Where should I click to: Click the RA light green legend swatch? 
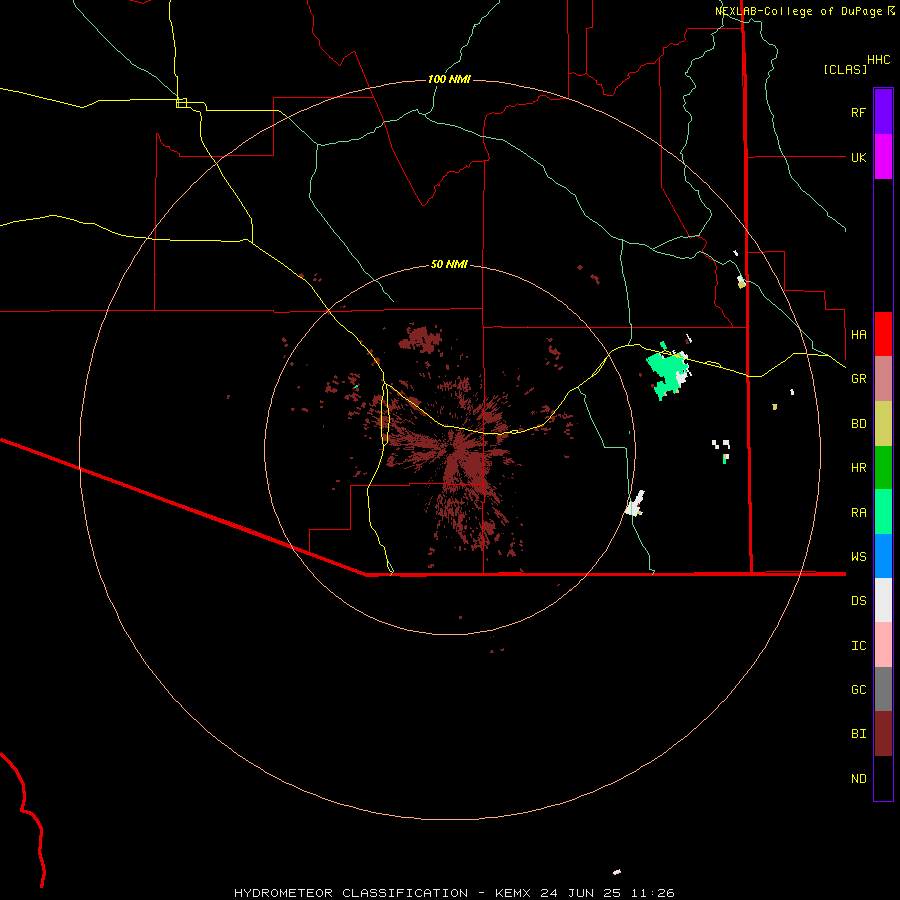(883, 512)
